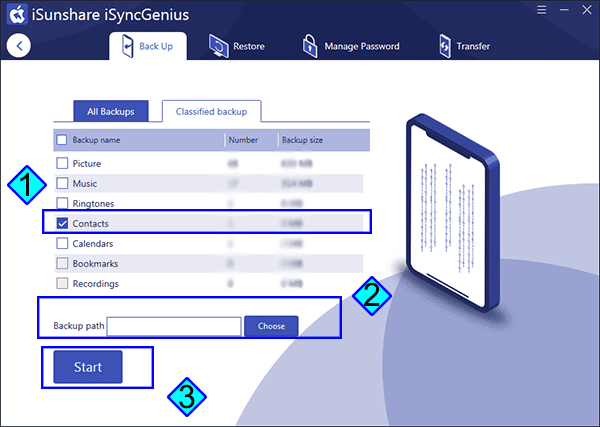Screen dimensions: 600x427
Task: Check the Recordings checkbox
Action: 62,284
